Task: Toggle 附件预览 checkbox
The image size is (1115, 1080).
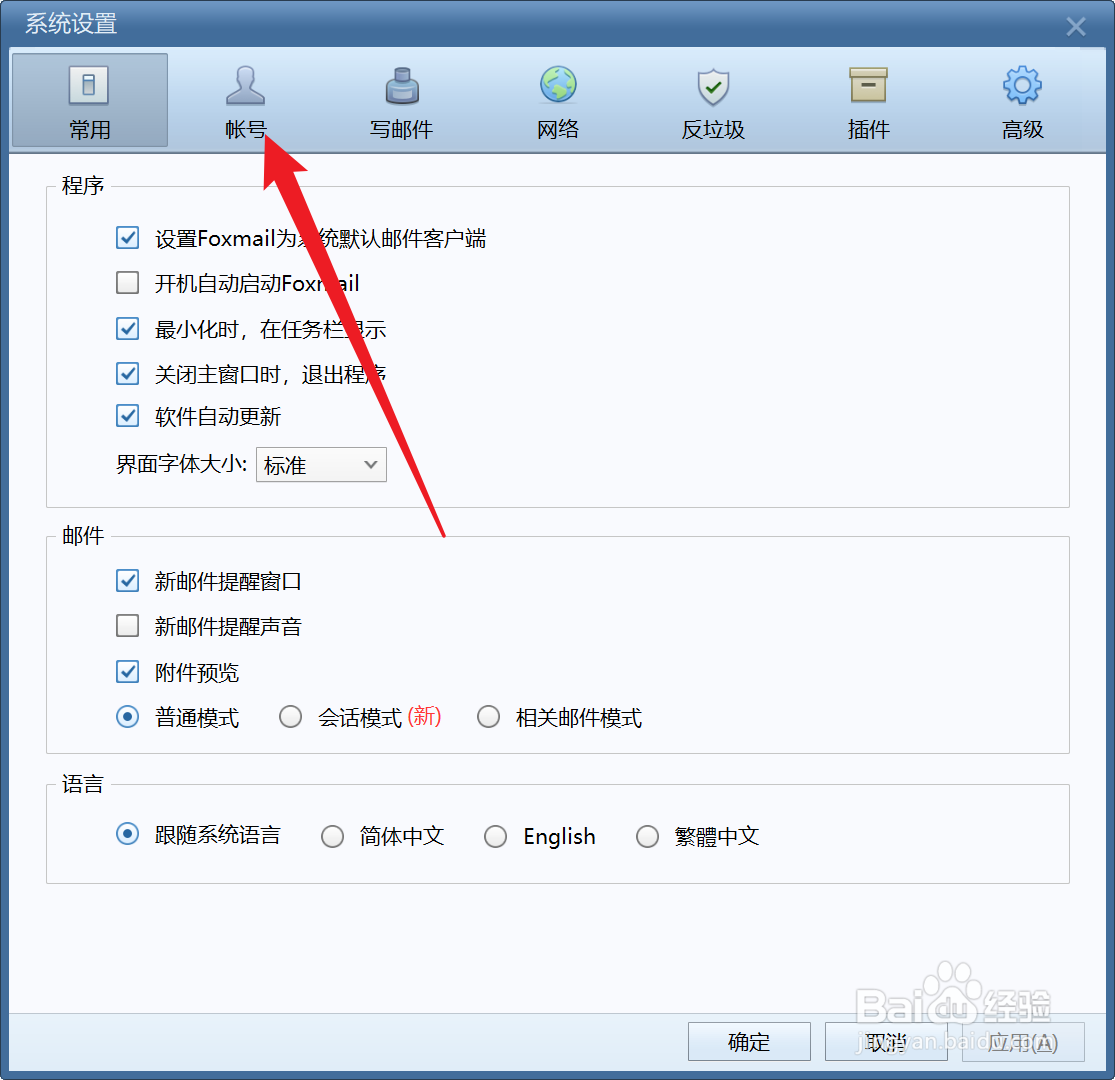Action: pyautogui.click(x=127, y=672)
